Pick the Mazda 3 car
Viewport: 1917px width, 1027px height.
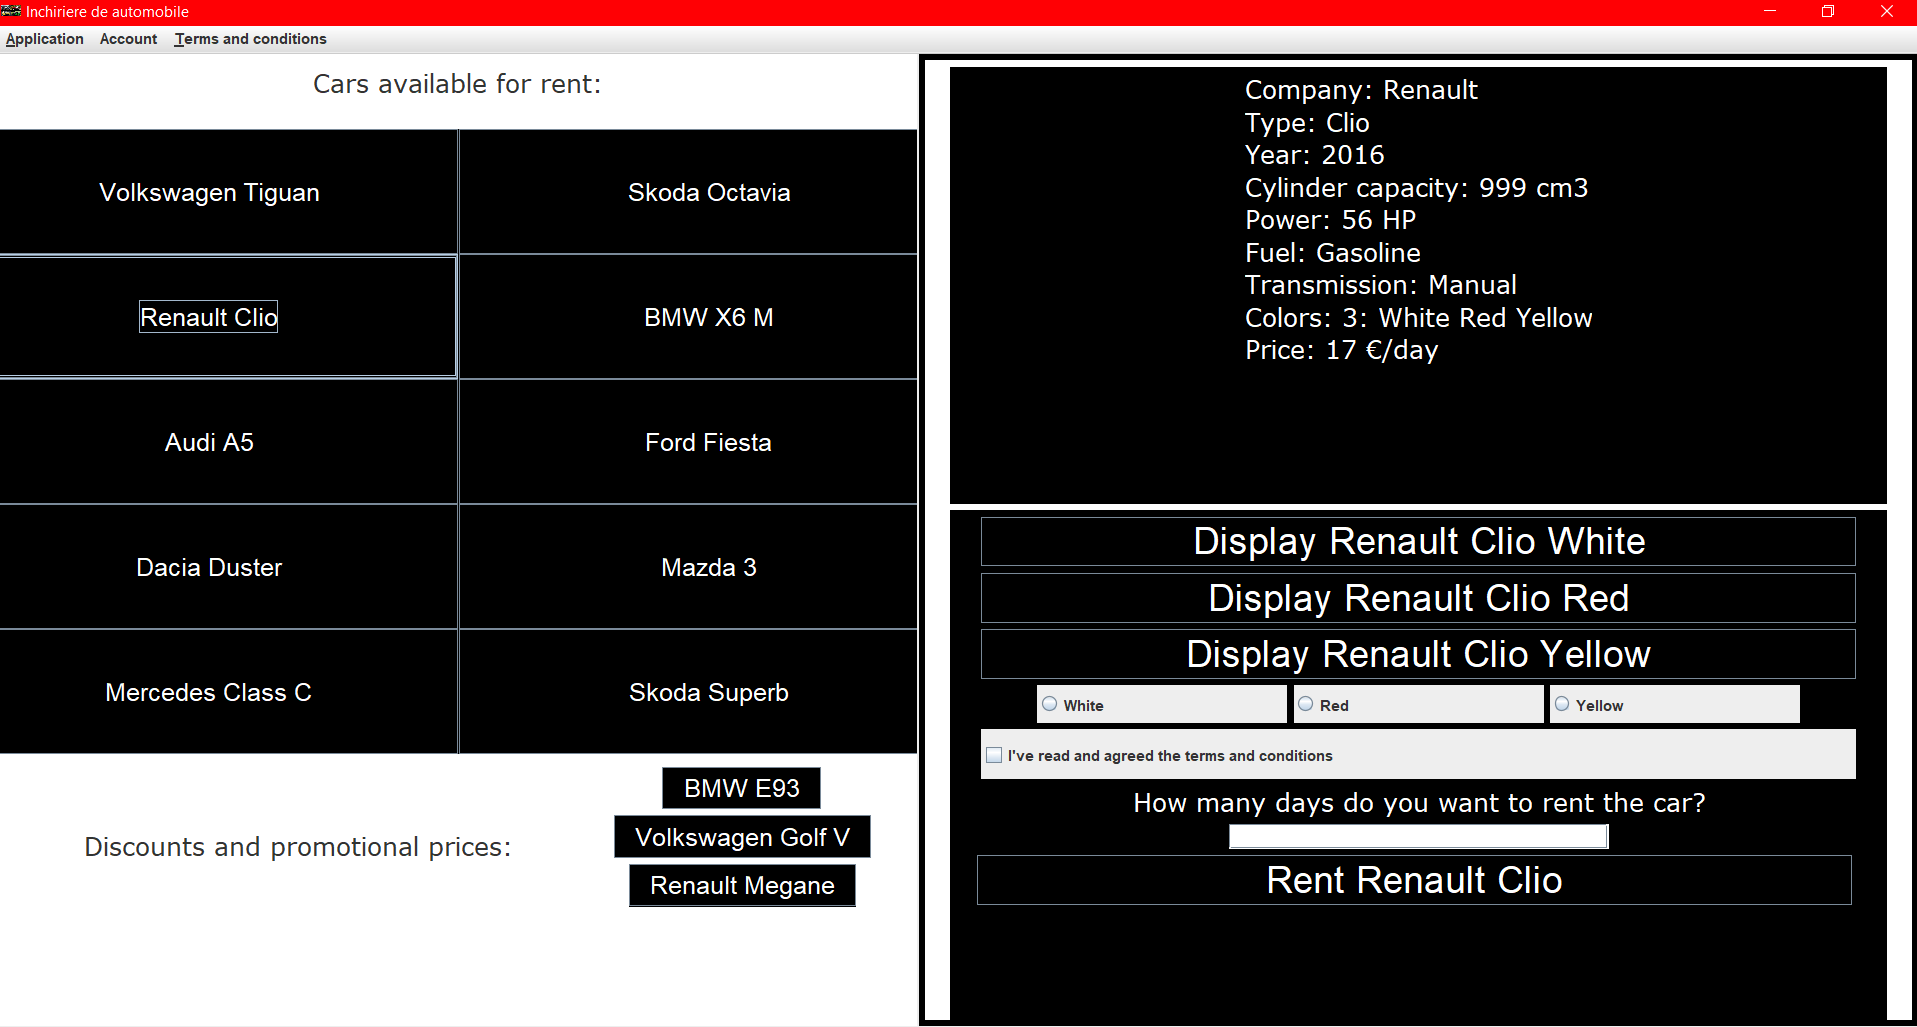(x=688, y=567)
